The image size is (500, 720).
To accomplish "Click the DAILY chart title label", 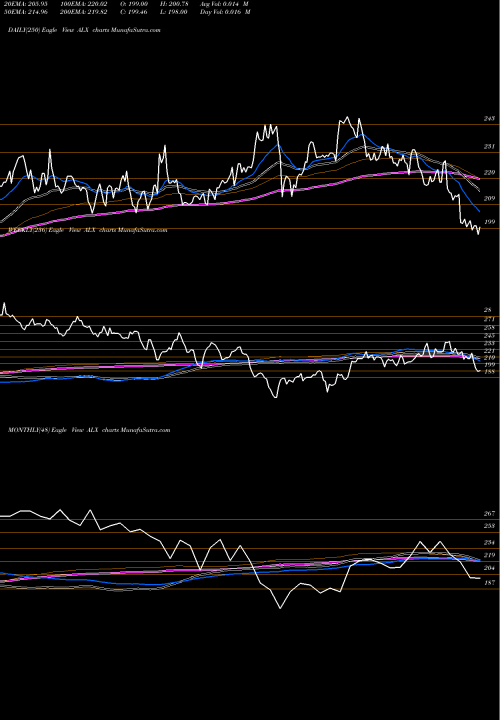I will (84, 30).
